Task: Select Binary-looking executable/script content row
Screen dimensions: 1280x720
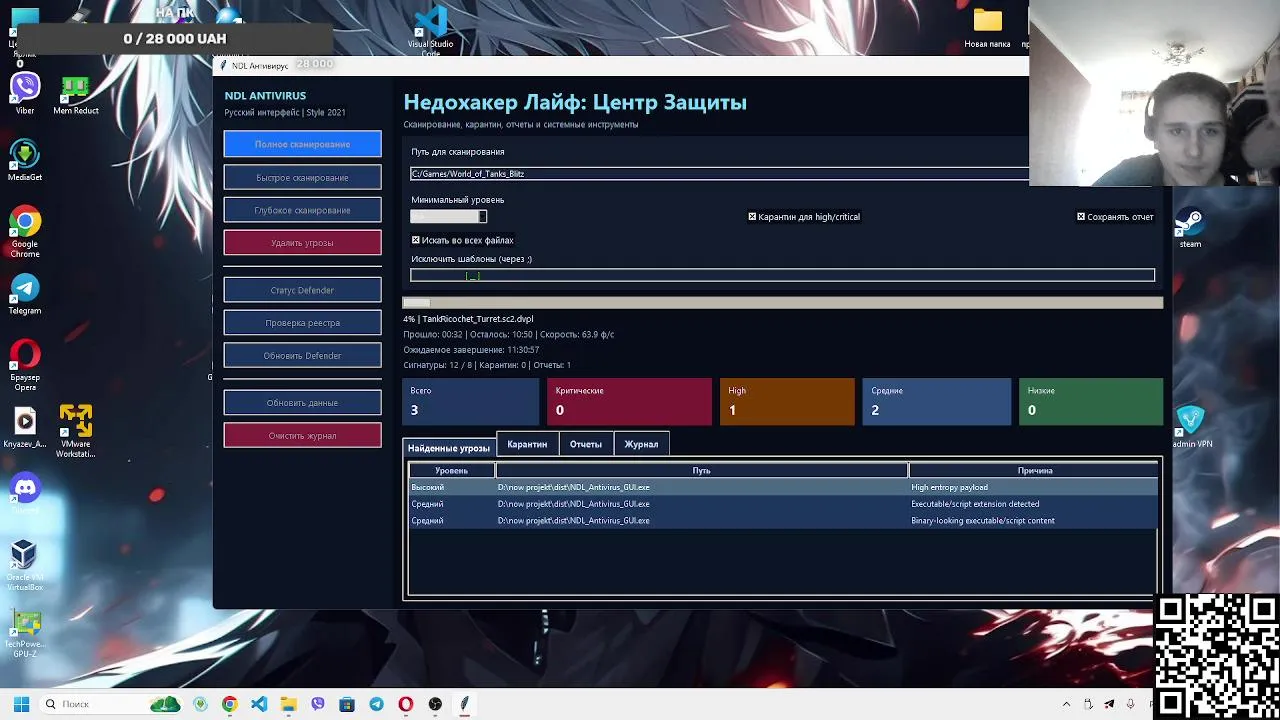Action: [783, 520]
